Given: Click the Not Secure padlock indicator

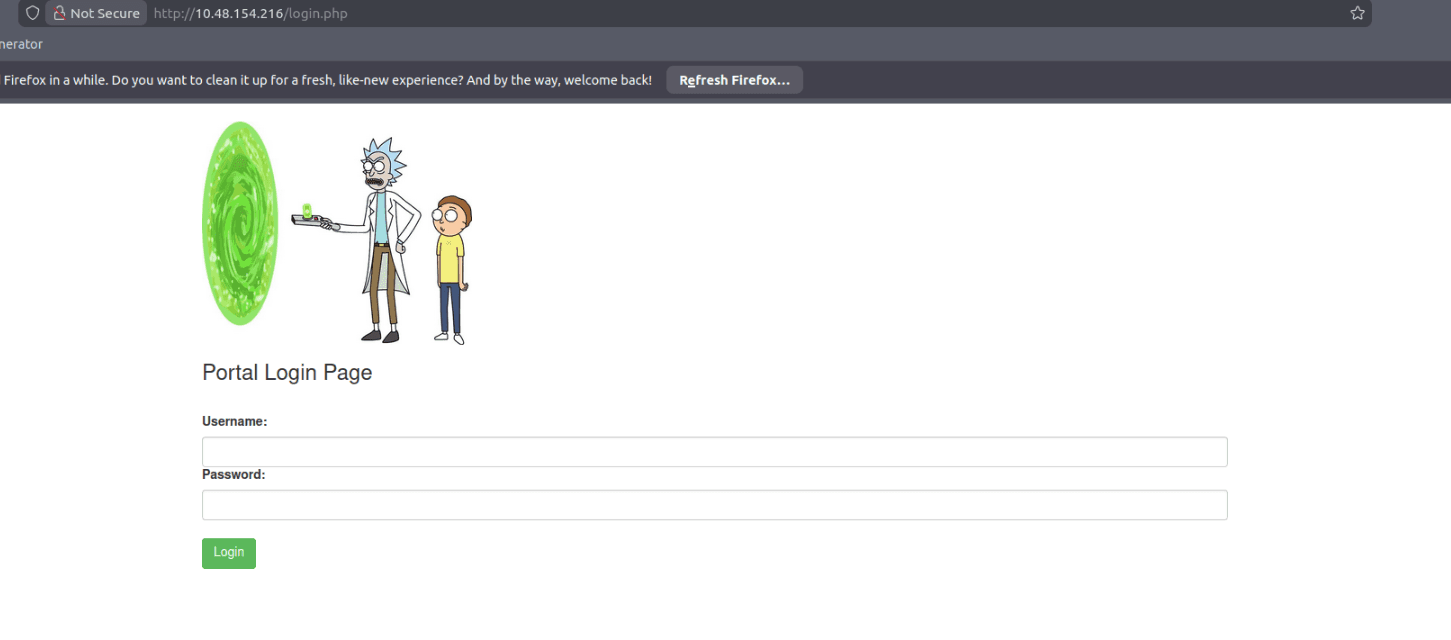Looking at the screenshot, I should [x=97, y=13].
